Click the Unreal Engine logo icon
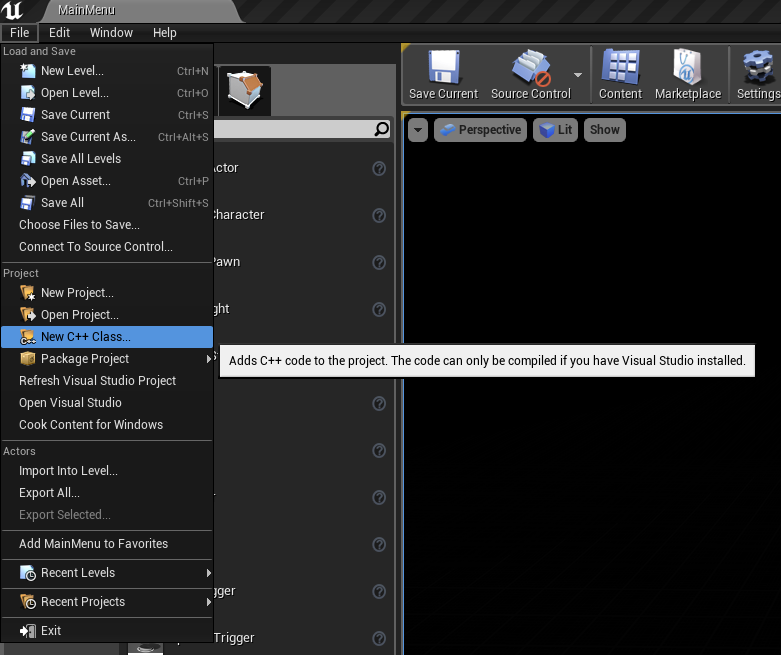Viewport: 781px width, 656px height. [12, 10]
